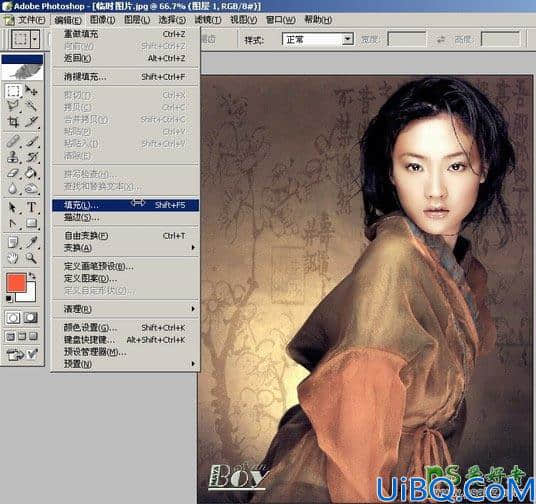
Task: Open the 文件(F) menu
Action: pyautogui.click(x=31, y=20)
